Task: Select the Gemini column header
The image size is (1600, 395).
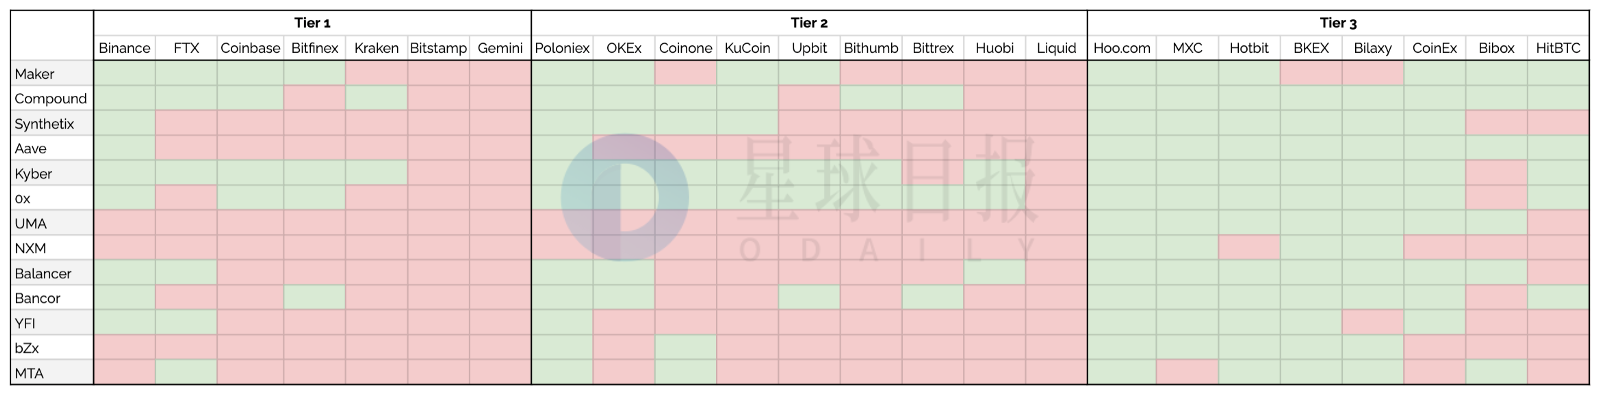Action: (500, 48)
